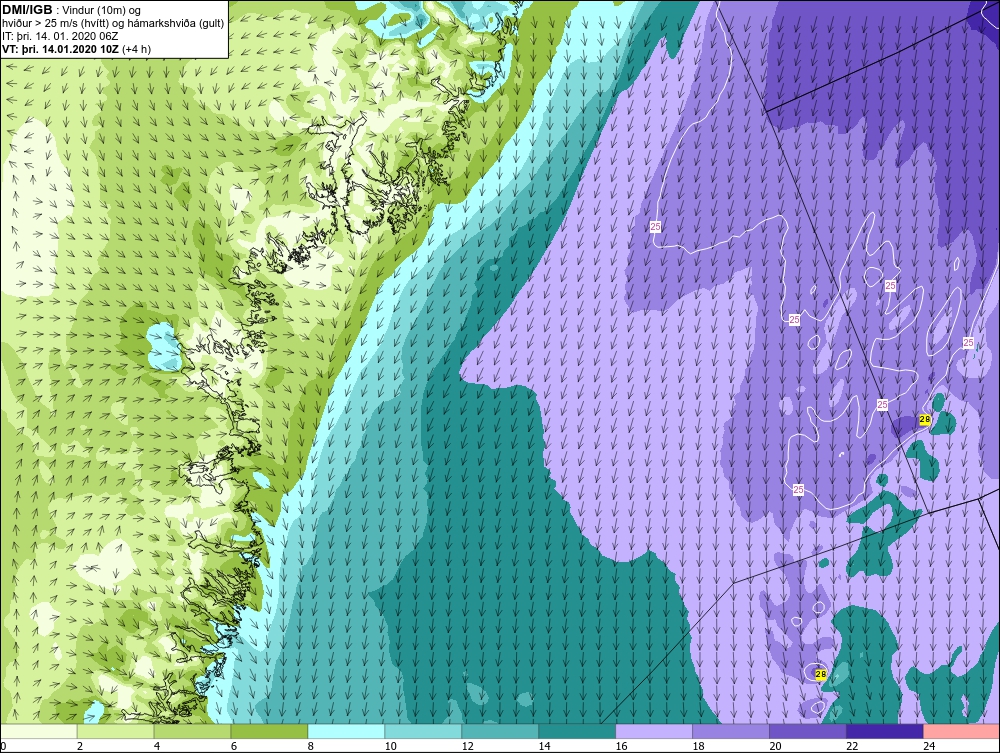1000x753 pixels.
Task: Select the 6–8 m/s olive green legend swatch
Action: click(x=269, y=731)
